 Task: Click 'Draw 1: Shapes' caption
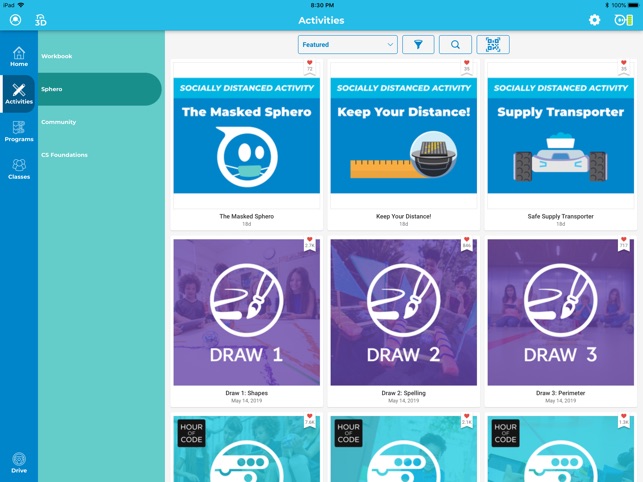point(246,393)
